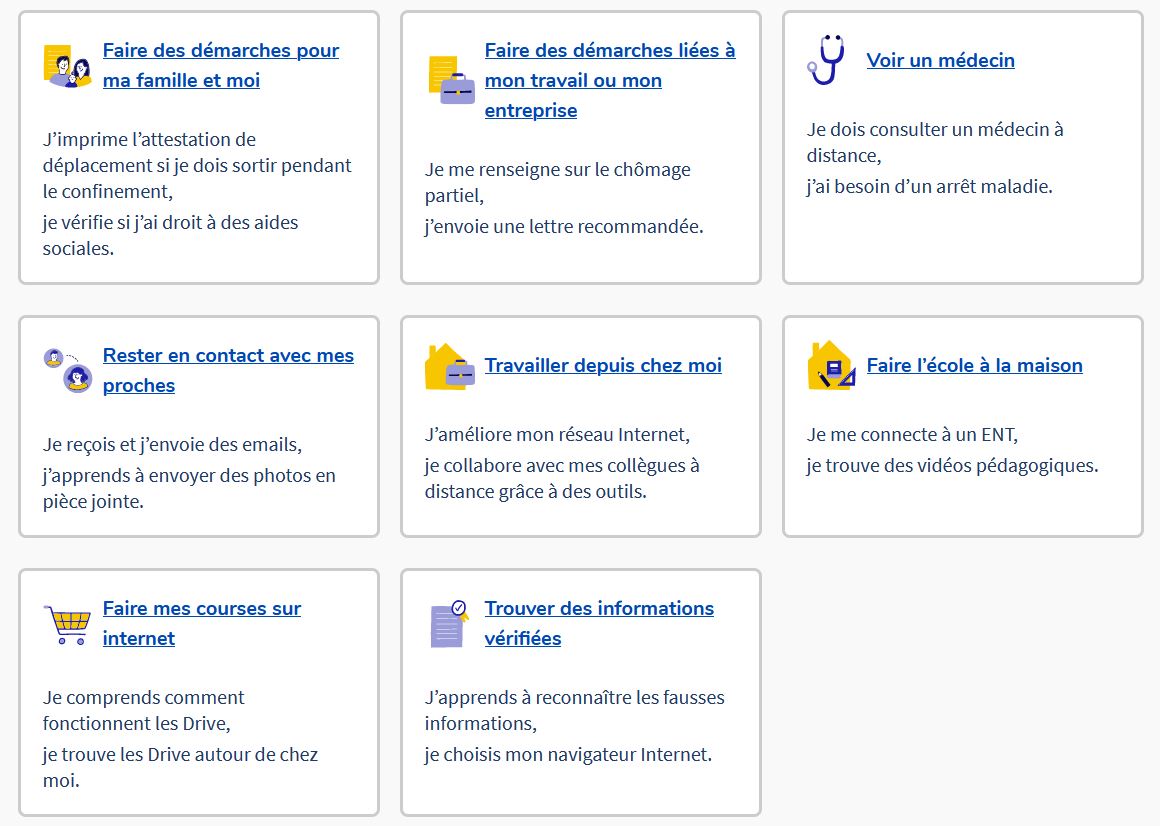
Task: Open 'Trouver des informations vérifiées' link
Action: click(x=599, y=609)
